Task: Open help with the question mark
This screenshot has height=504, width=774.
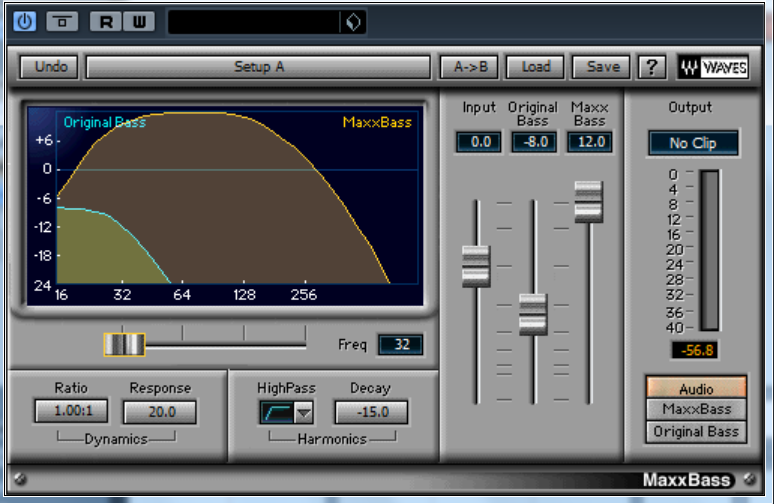Action: pyautogui.click(x=652, y=67)
